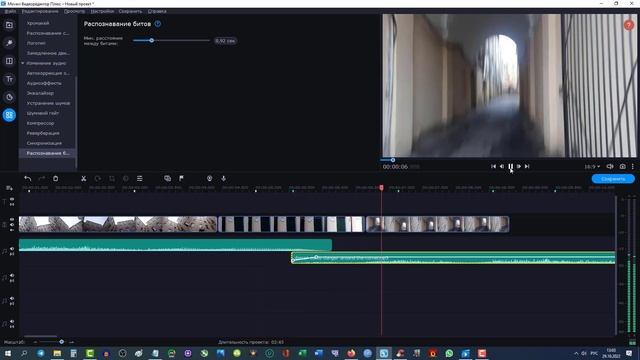The image size is (640, 360).
Task: Select Устранение шумов in tools list
Action: pyautogui.click(x=48, y=103)
